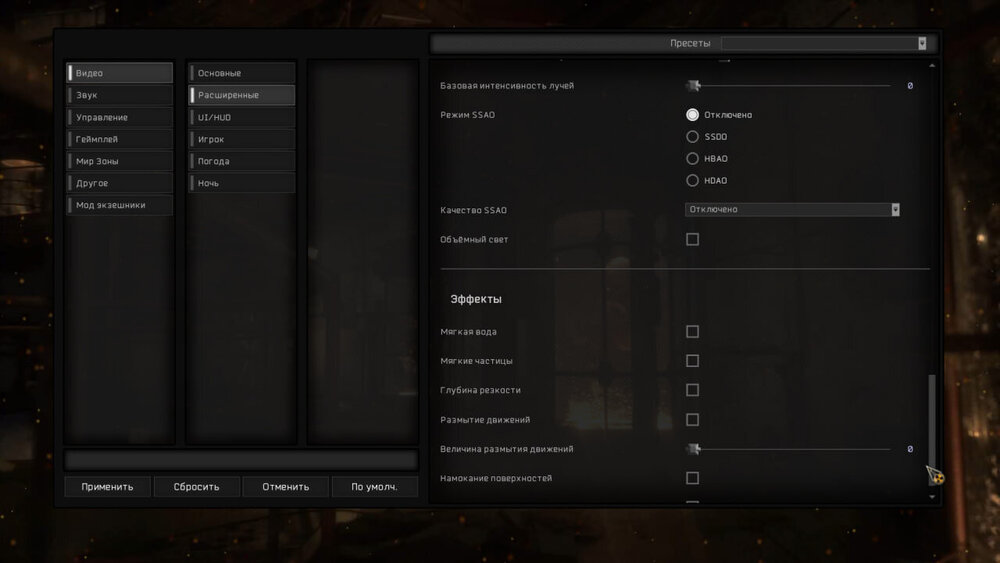
Task: Open the Геймплей settings category
Action: click(120, 139)
